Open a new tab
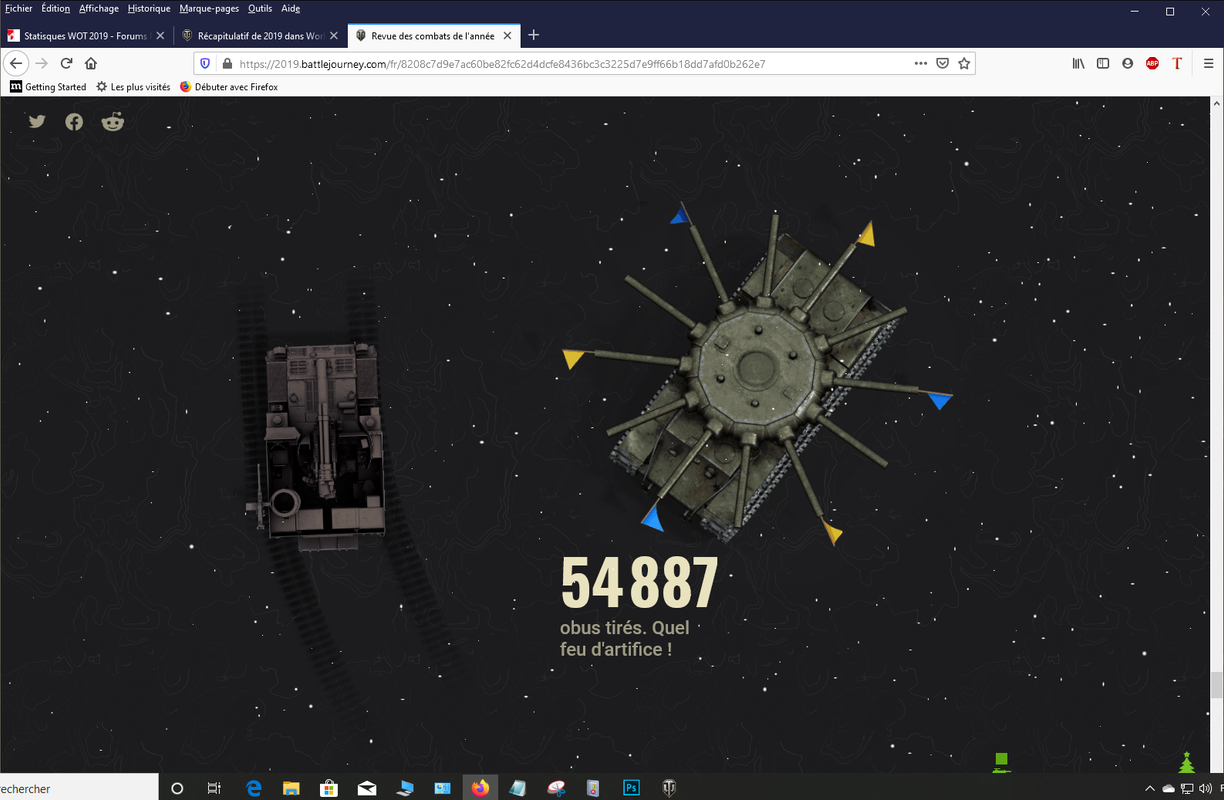 click(x=534, y=35)
